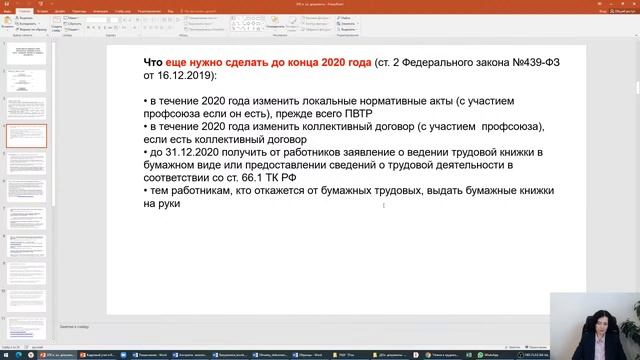
Task: Click the text 'если есть коллективный договор'
Action: pyautogui.click(x=225, y=140)
